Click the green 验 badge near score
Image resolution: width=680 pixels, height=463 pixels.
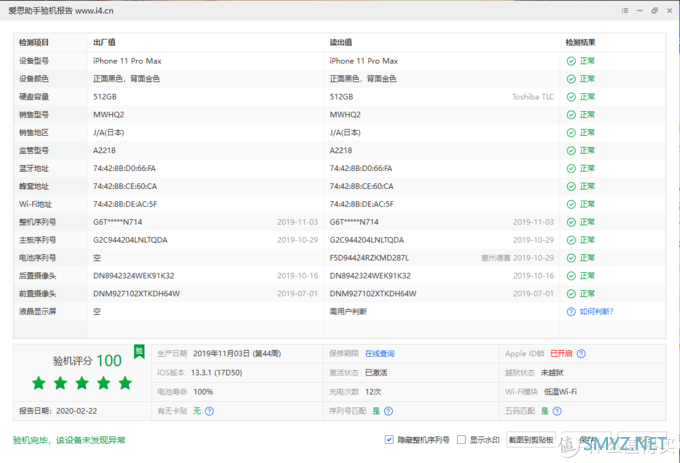(x=139, y=352)
